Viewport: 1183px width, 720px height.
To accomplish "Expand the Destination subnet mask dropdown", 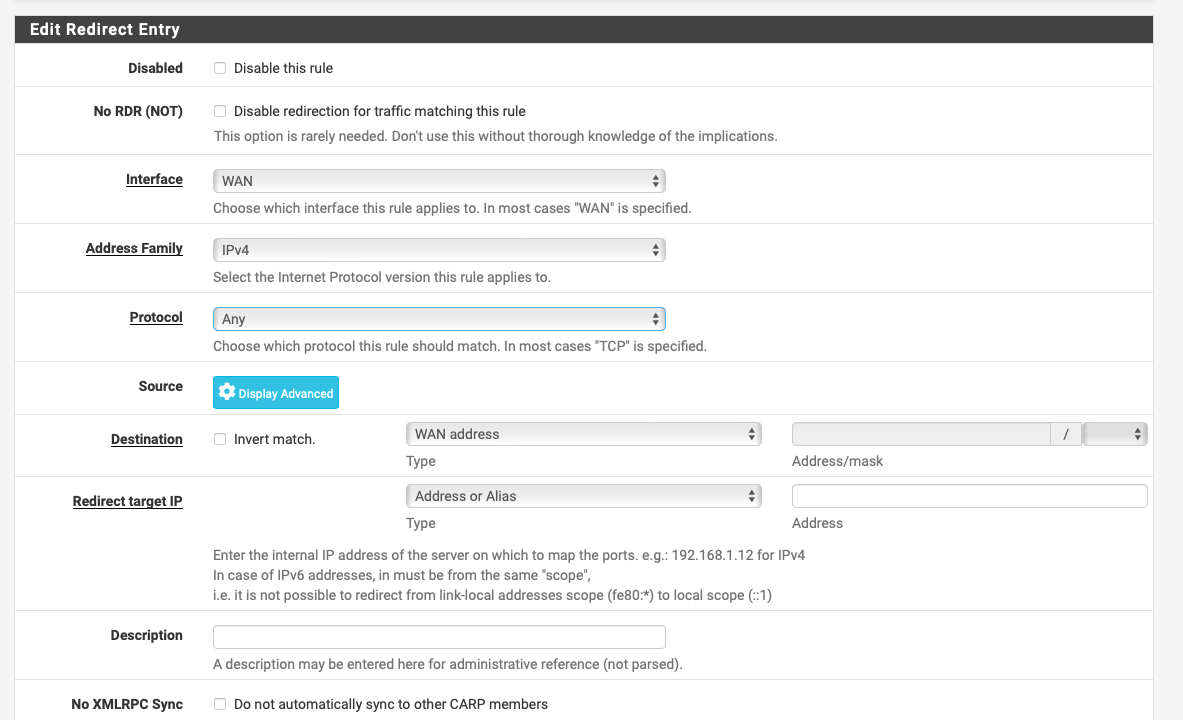I will (1115, 434).
